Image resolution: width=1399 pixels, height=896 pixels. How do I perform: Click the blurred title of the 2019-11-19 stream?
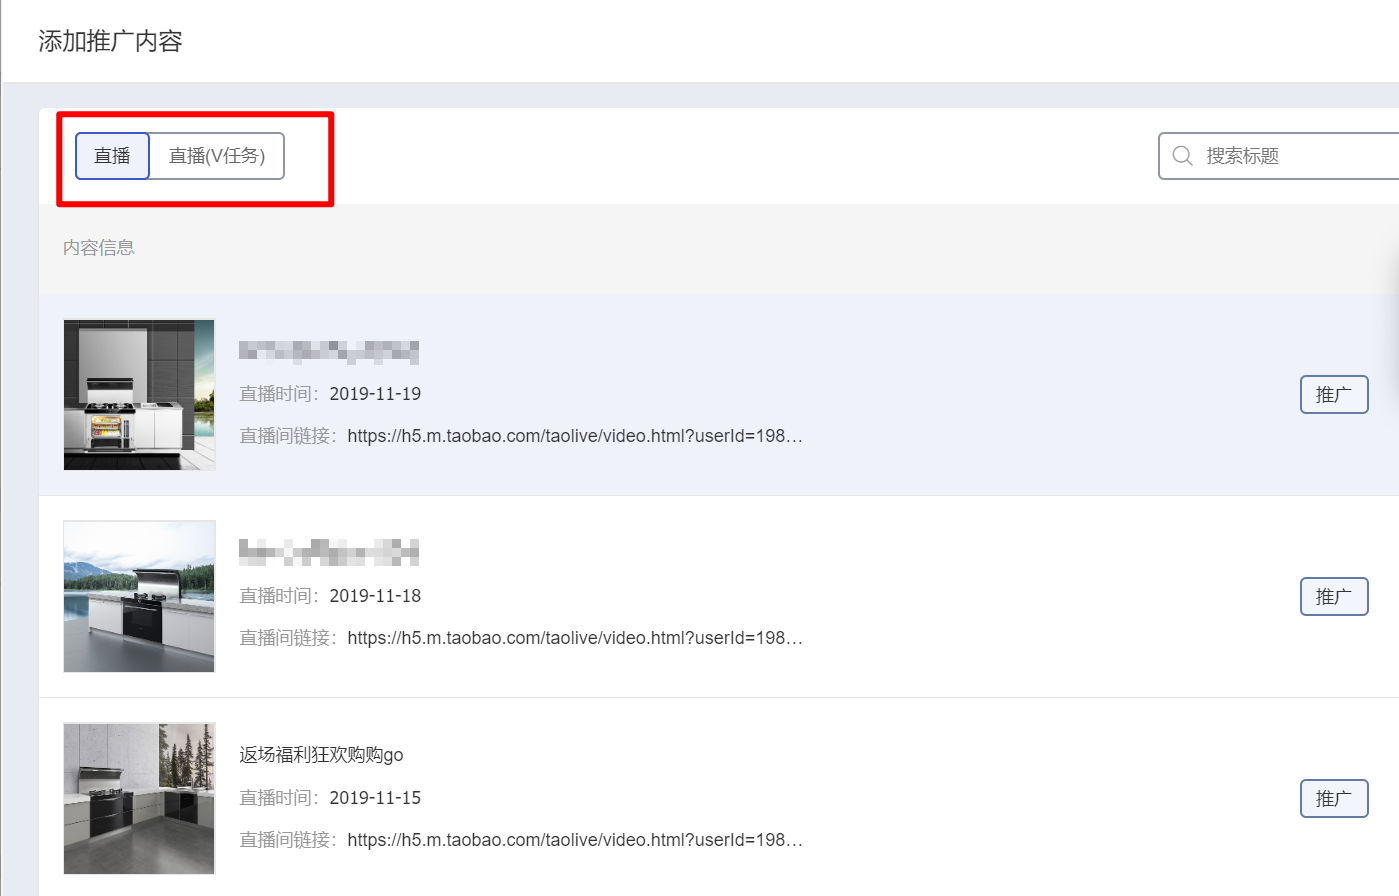(329, 351)
